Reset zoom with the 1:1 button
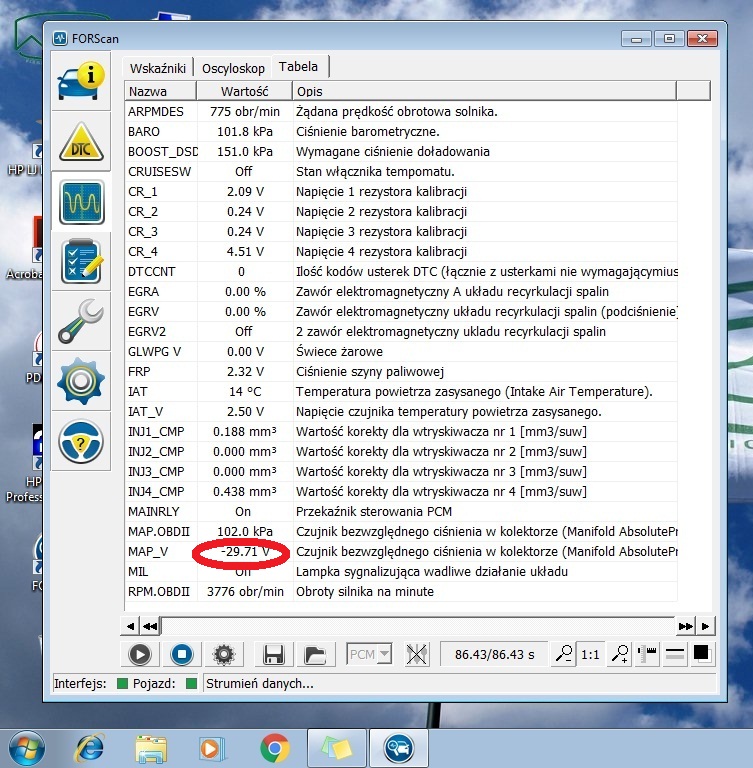 click(591, 655)
